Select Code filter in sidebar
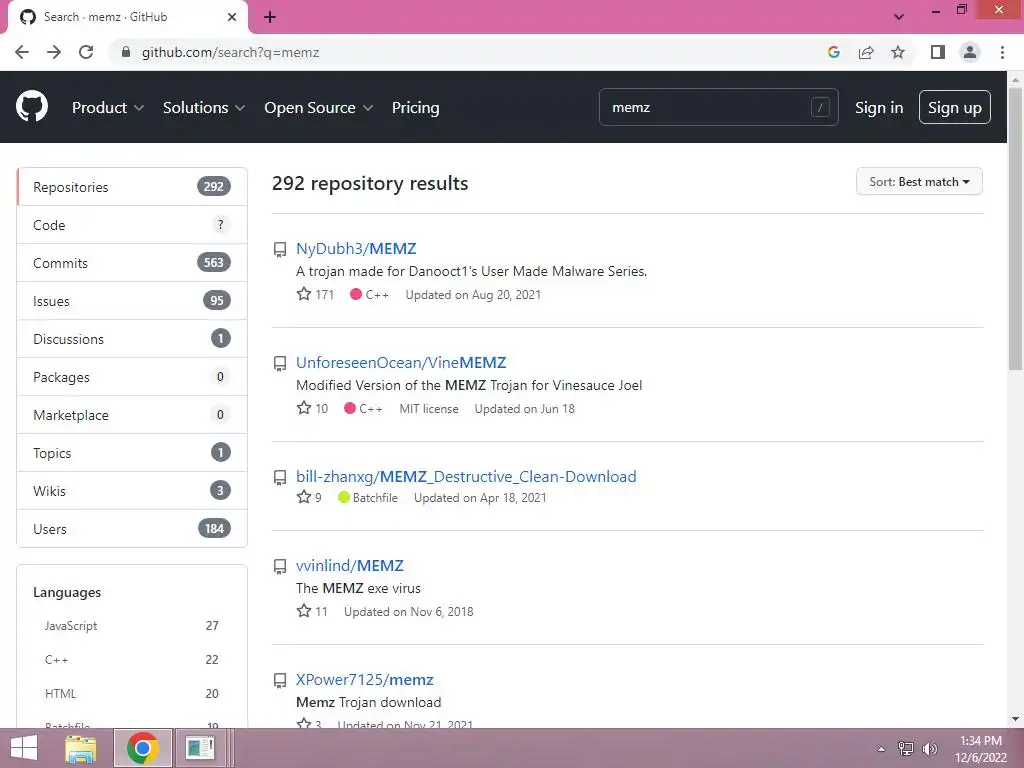This screenshot has width=1024, height=768. coord(132,225)
